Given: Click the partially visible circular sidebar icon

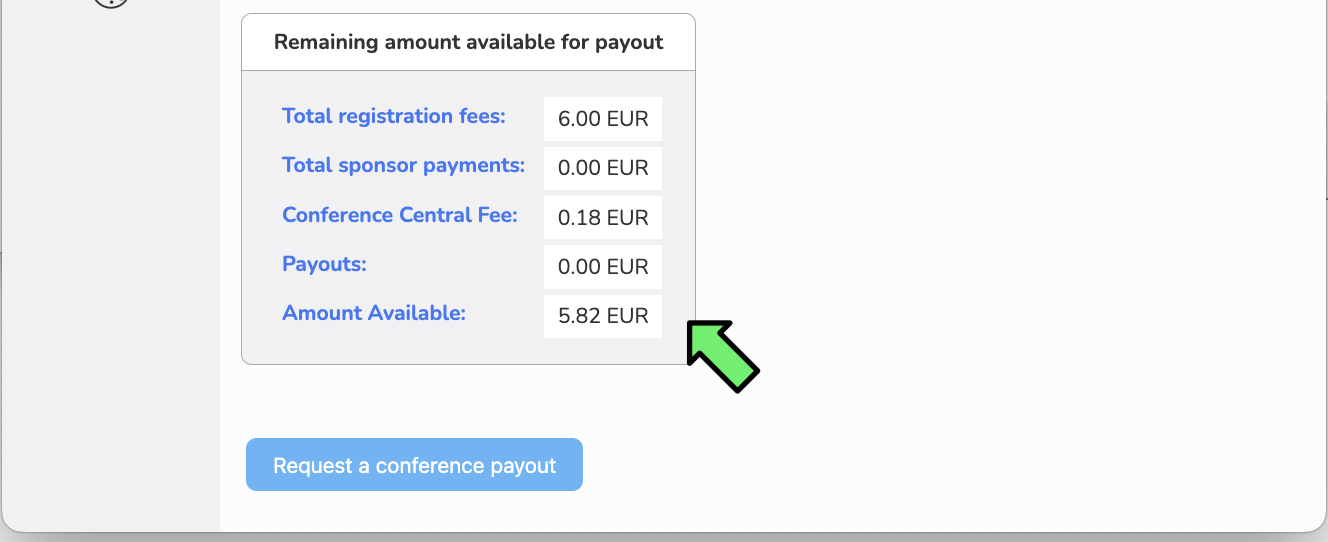Looking at the screenshot, I should coord(111,3).
